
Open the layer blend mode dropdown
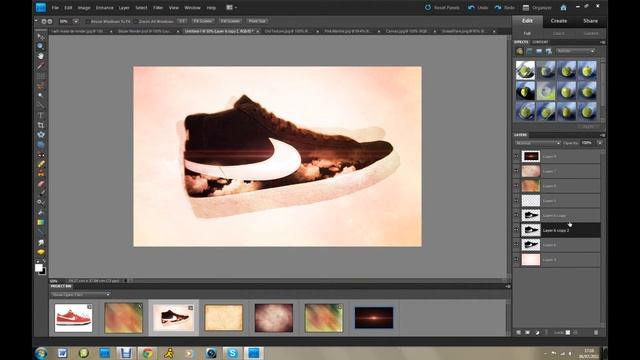click(x=538, y=143)
